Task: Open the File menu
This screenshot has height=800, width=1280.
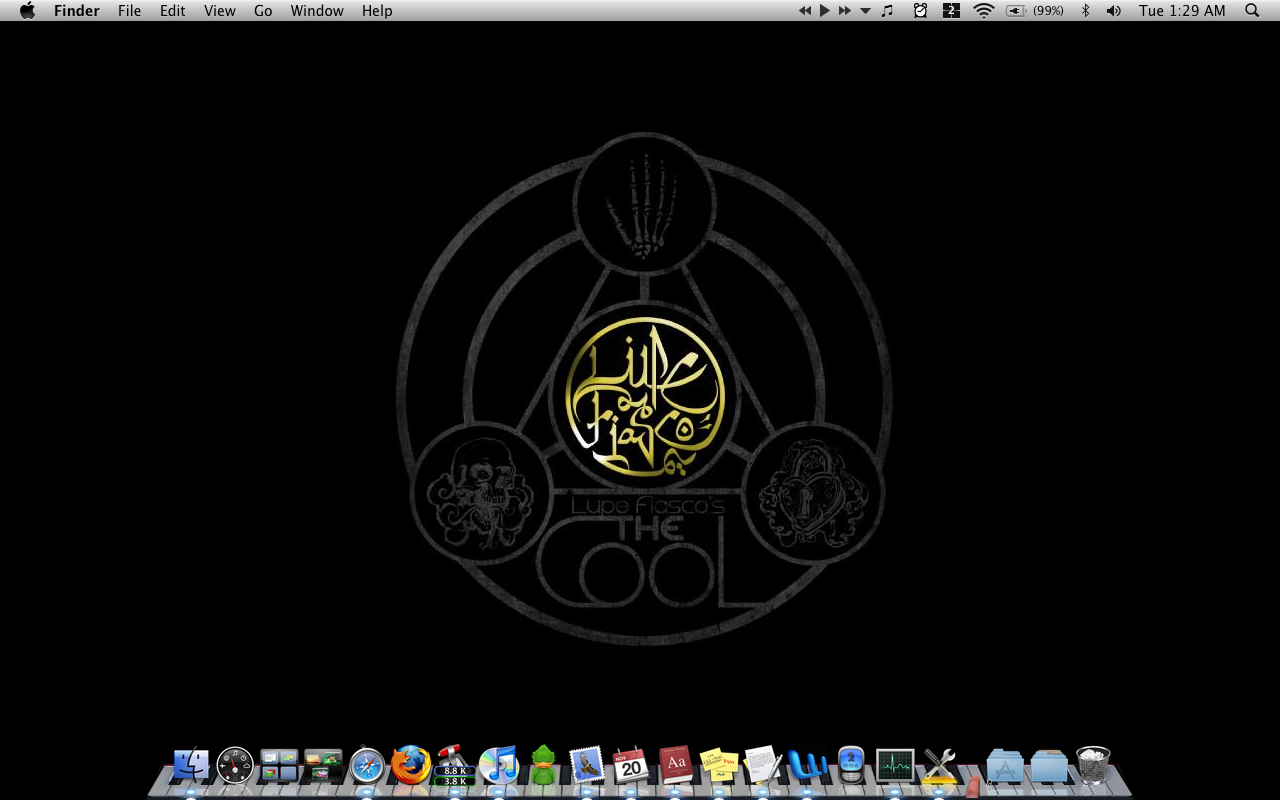Action: [x=129, y=11]
